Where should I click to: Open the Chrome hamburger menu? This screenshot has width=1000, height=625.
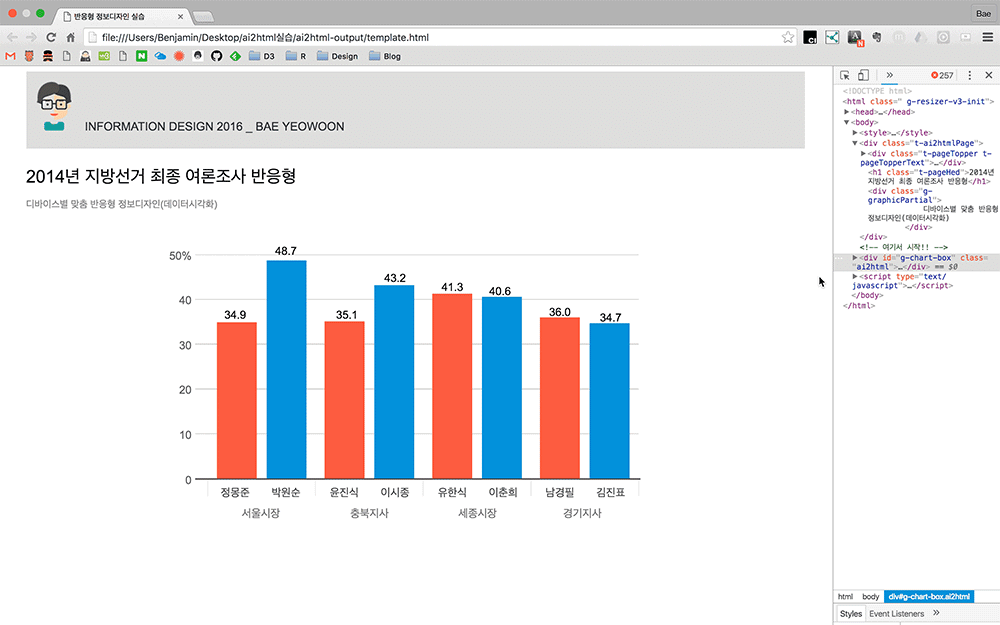pyautogui.click(x=987, y=38)
